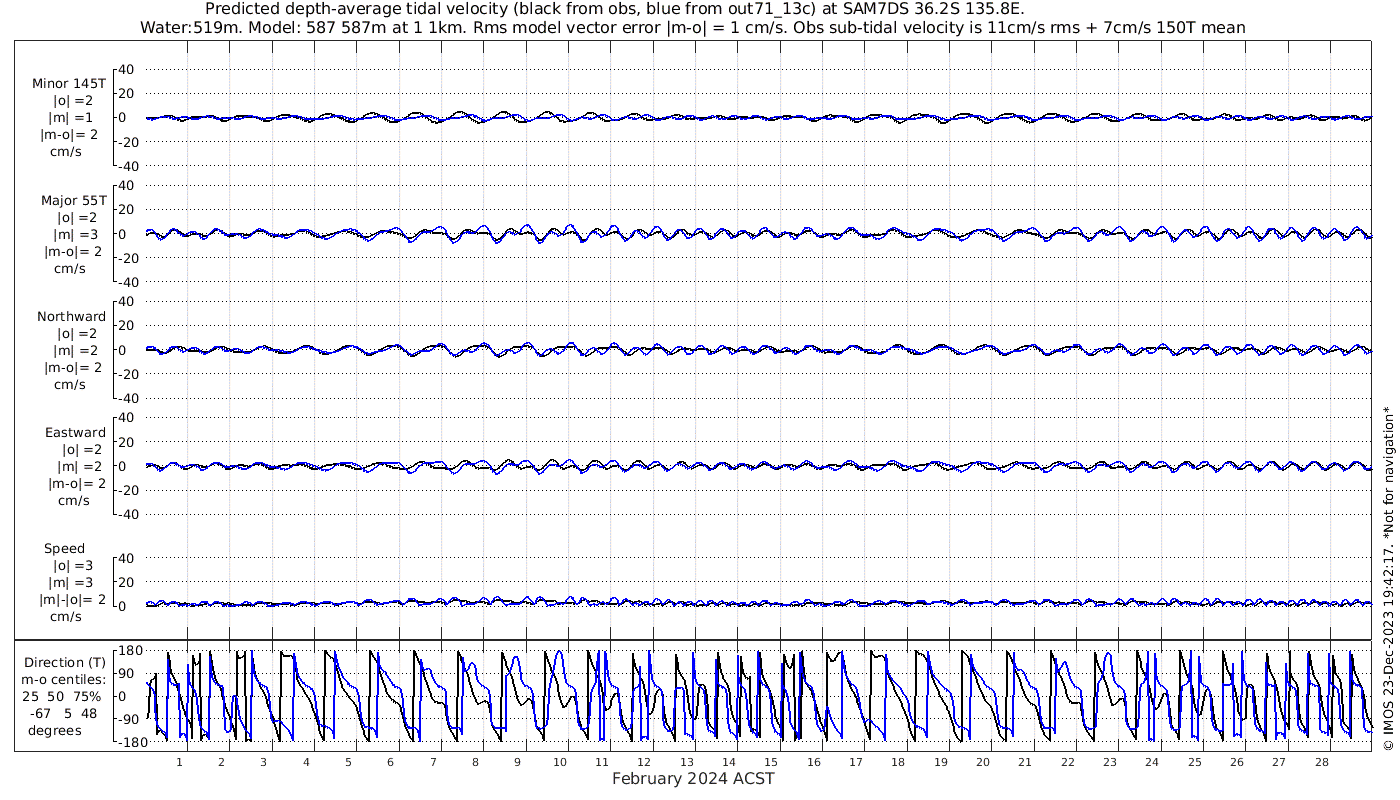
Task: Click day tick label 1 on the date axis
Action: [180, 762]
